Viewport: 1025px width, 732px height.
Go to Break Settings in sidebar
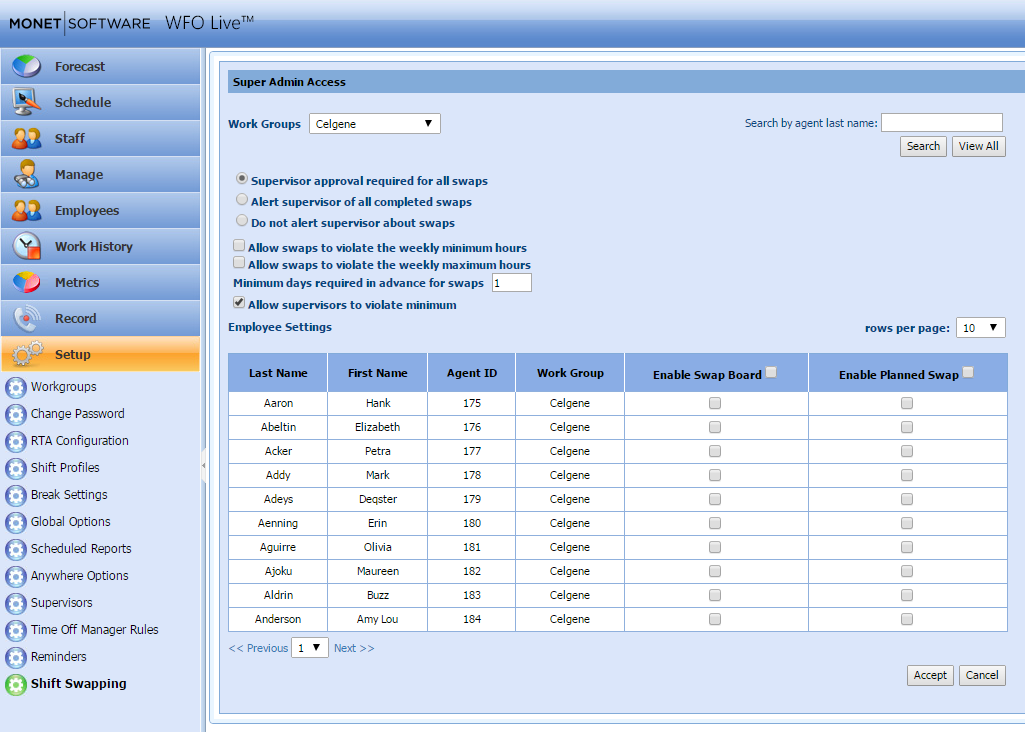click(x=69, y=495)
